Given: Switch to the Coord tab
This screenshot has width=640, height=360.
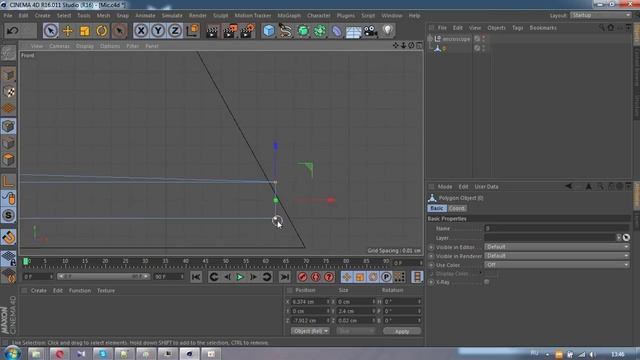Looking at the screenshot, I should 457,209.
